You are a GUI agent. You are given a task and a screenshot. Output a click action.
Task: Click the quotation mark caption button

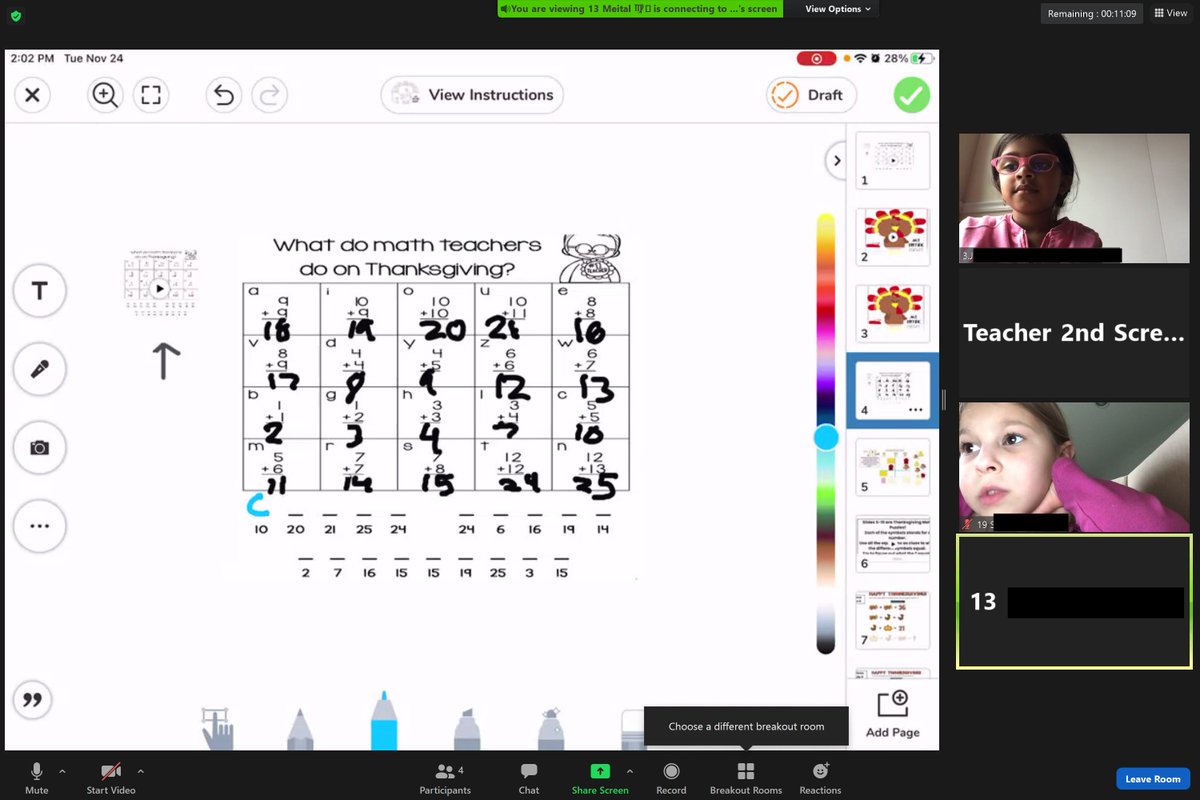point(32,700)
